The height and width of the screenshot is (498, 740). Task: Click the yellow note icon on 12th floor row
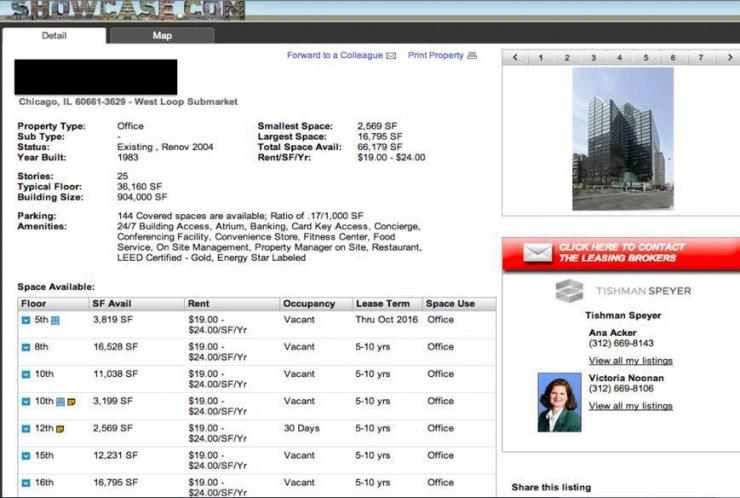[60, 428]
